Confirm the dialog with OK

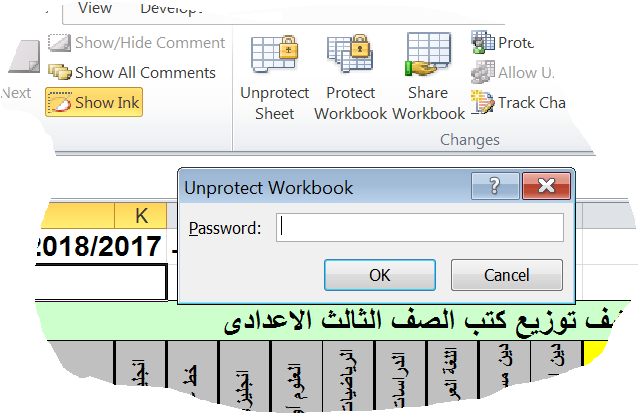coord(380,275)
